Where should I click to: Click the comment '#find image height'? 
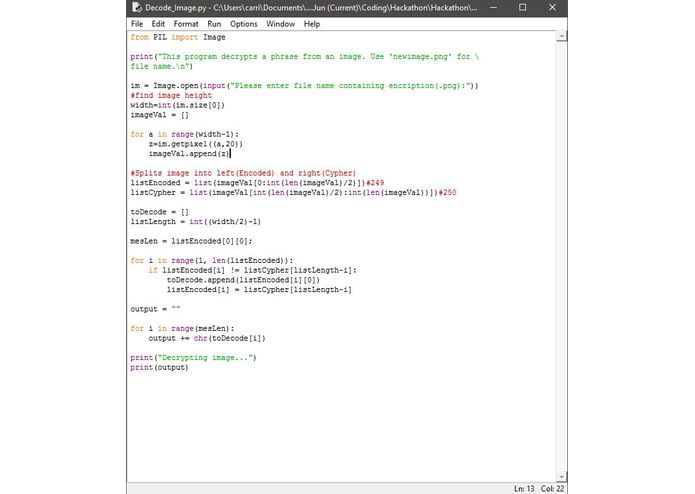pos(171,95)
